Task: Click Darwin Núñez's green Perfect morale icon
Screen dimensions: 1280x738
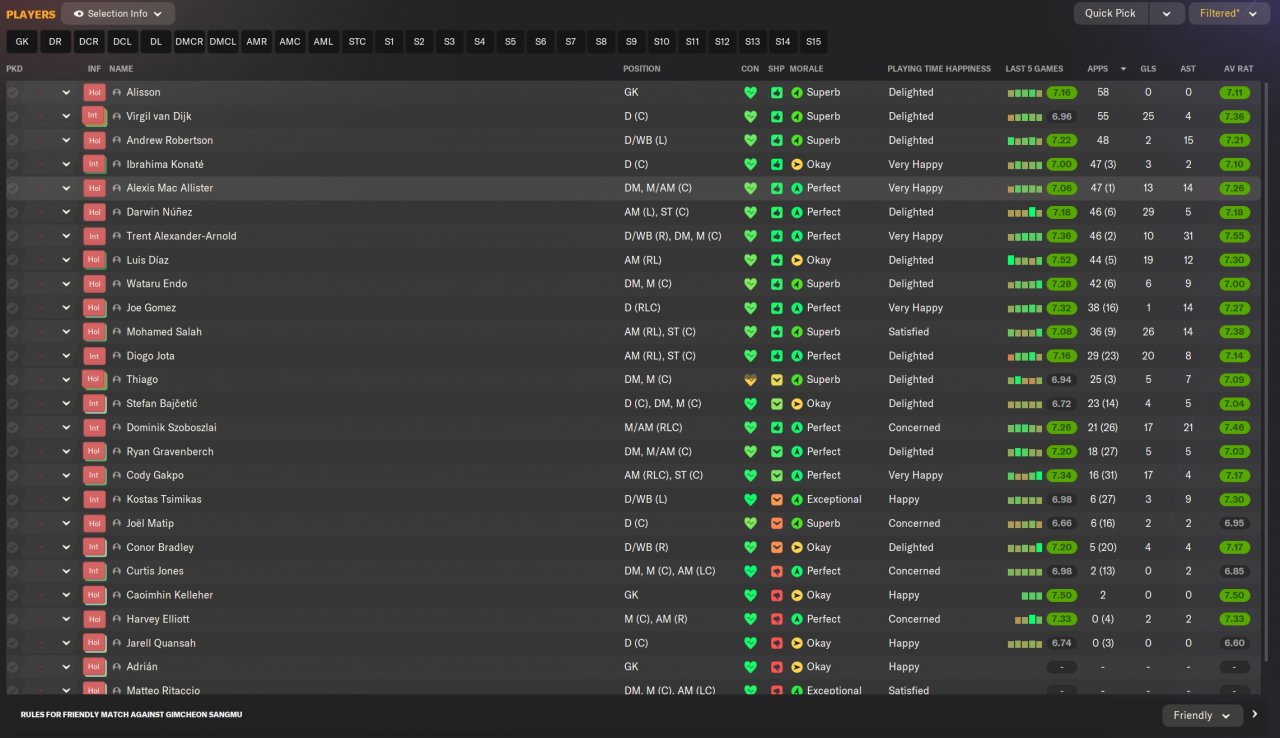Action: pos(797,212)
